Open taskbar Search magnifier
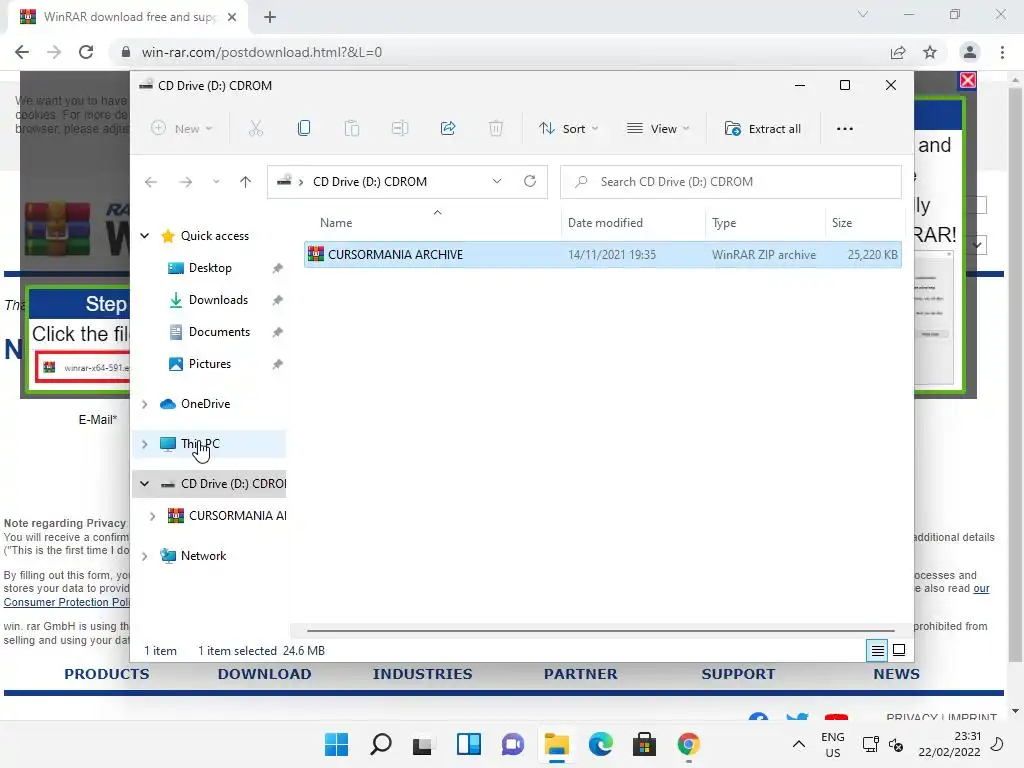Viewport: 1024px width, 768px height. click(381, 744)
